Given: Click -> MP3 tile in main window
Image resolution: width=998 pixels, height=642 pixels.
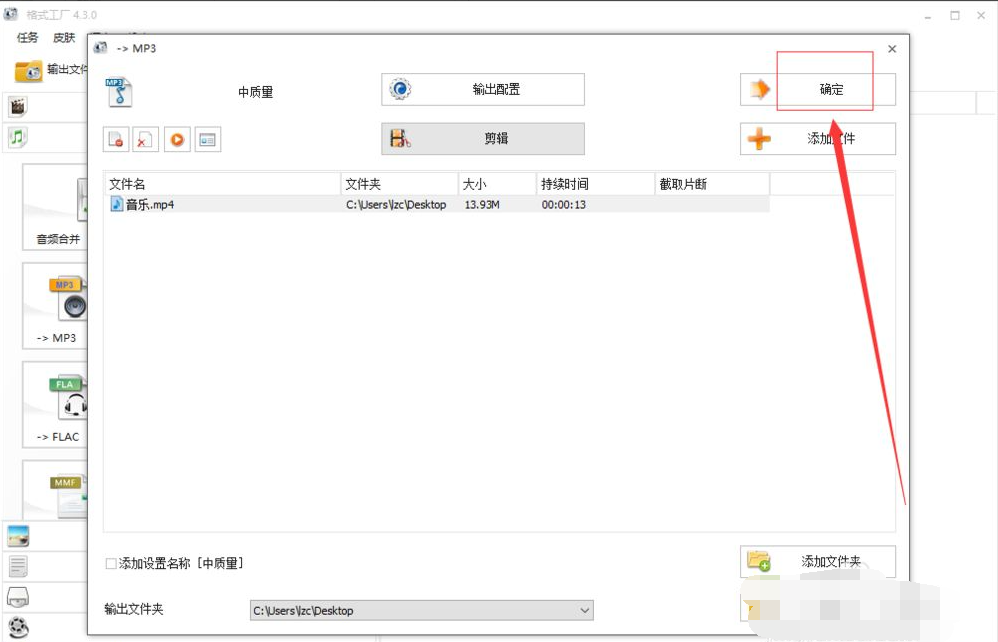Looking at the screenshot, I should pos(55,306).
